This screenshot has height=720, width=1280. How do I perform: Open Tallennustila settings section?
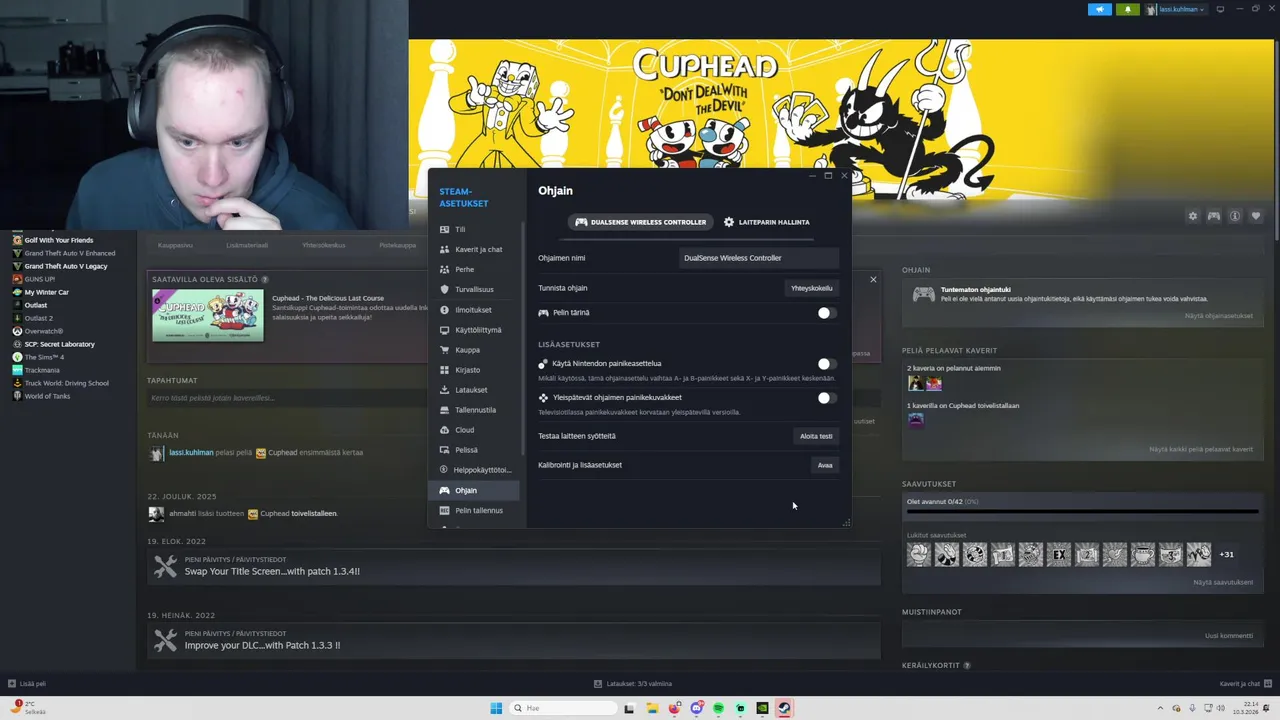point(475,410)
